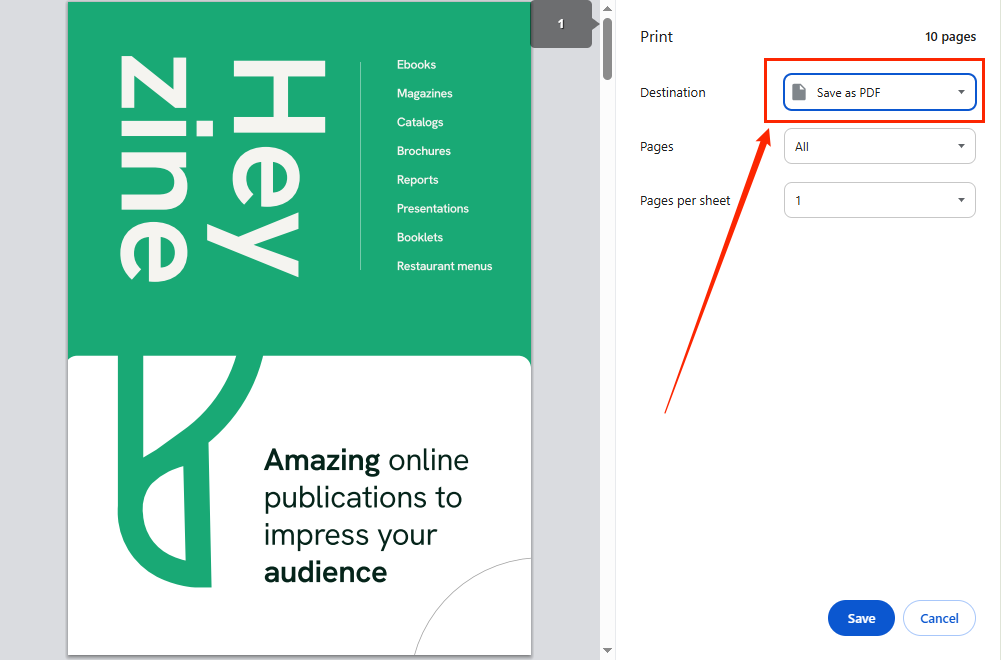Click the Amazing online publications headline

tap(366, 516)
